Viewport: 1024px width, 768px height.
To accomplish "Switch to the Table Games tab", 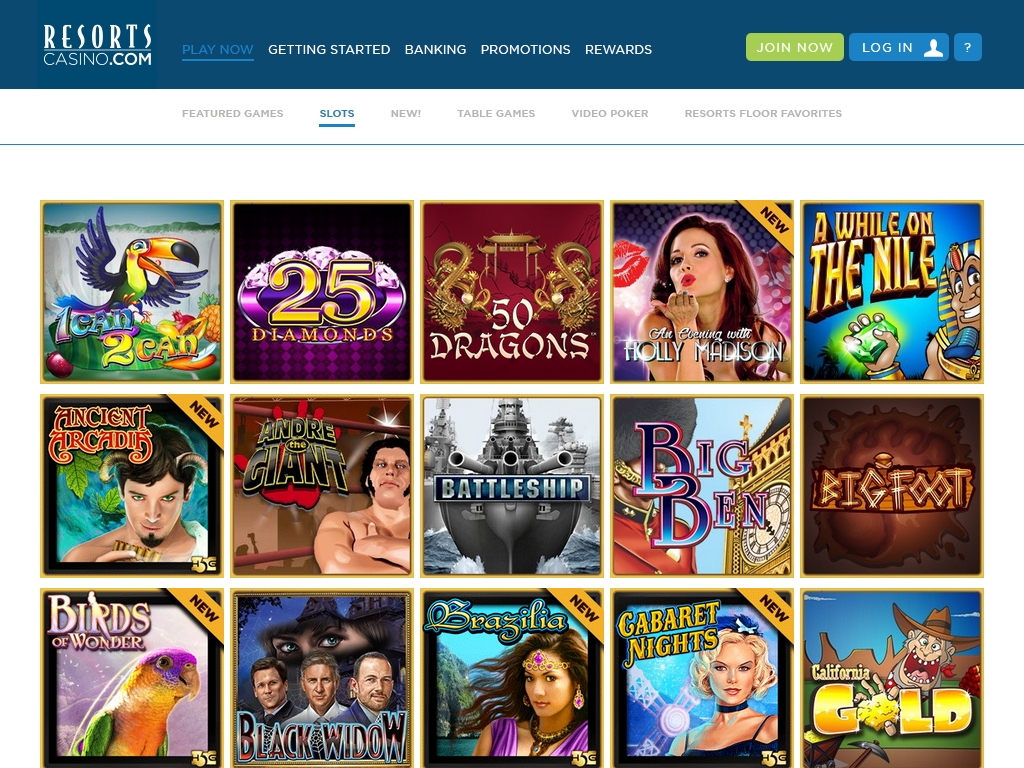I will pyautogui.click(x=496, y=114).
